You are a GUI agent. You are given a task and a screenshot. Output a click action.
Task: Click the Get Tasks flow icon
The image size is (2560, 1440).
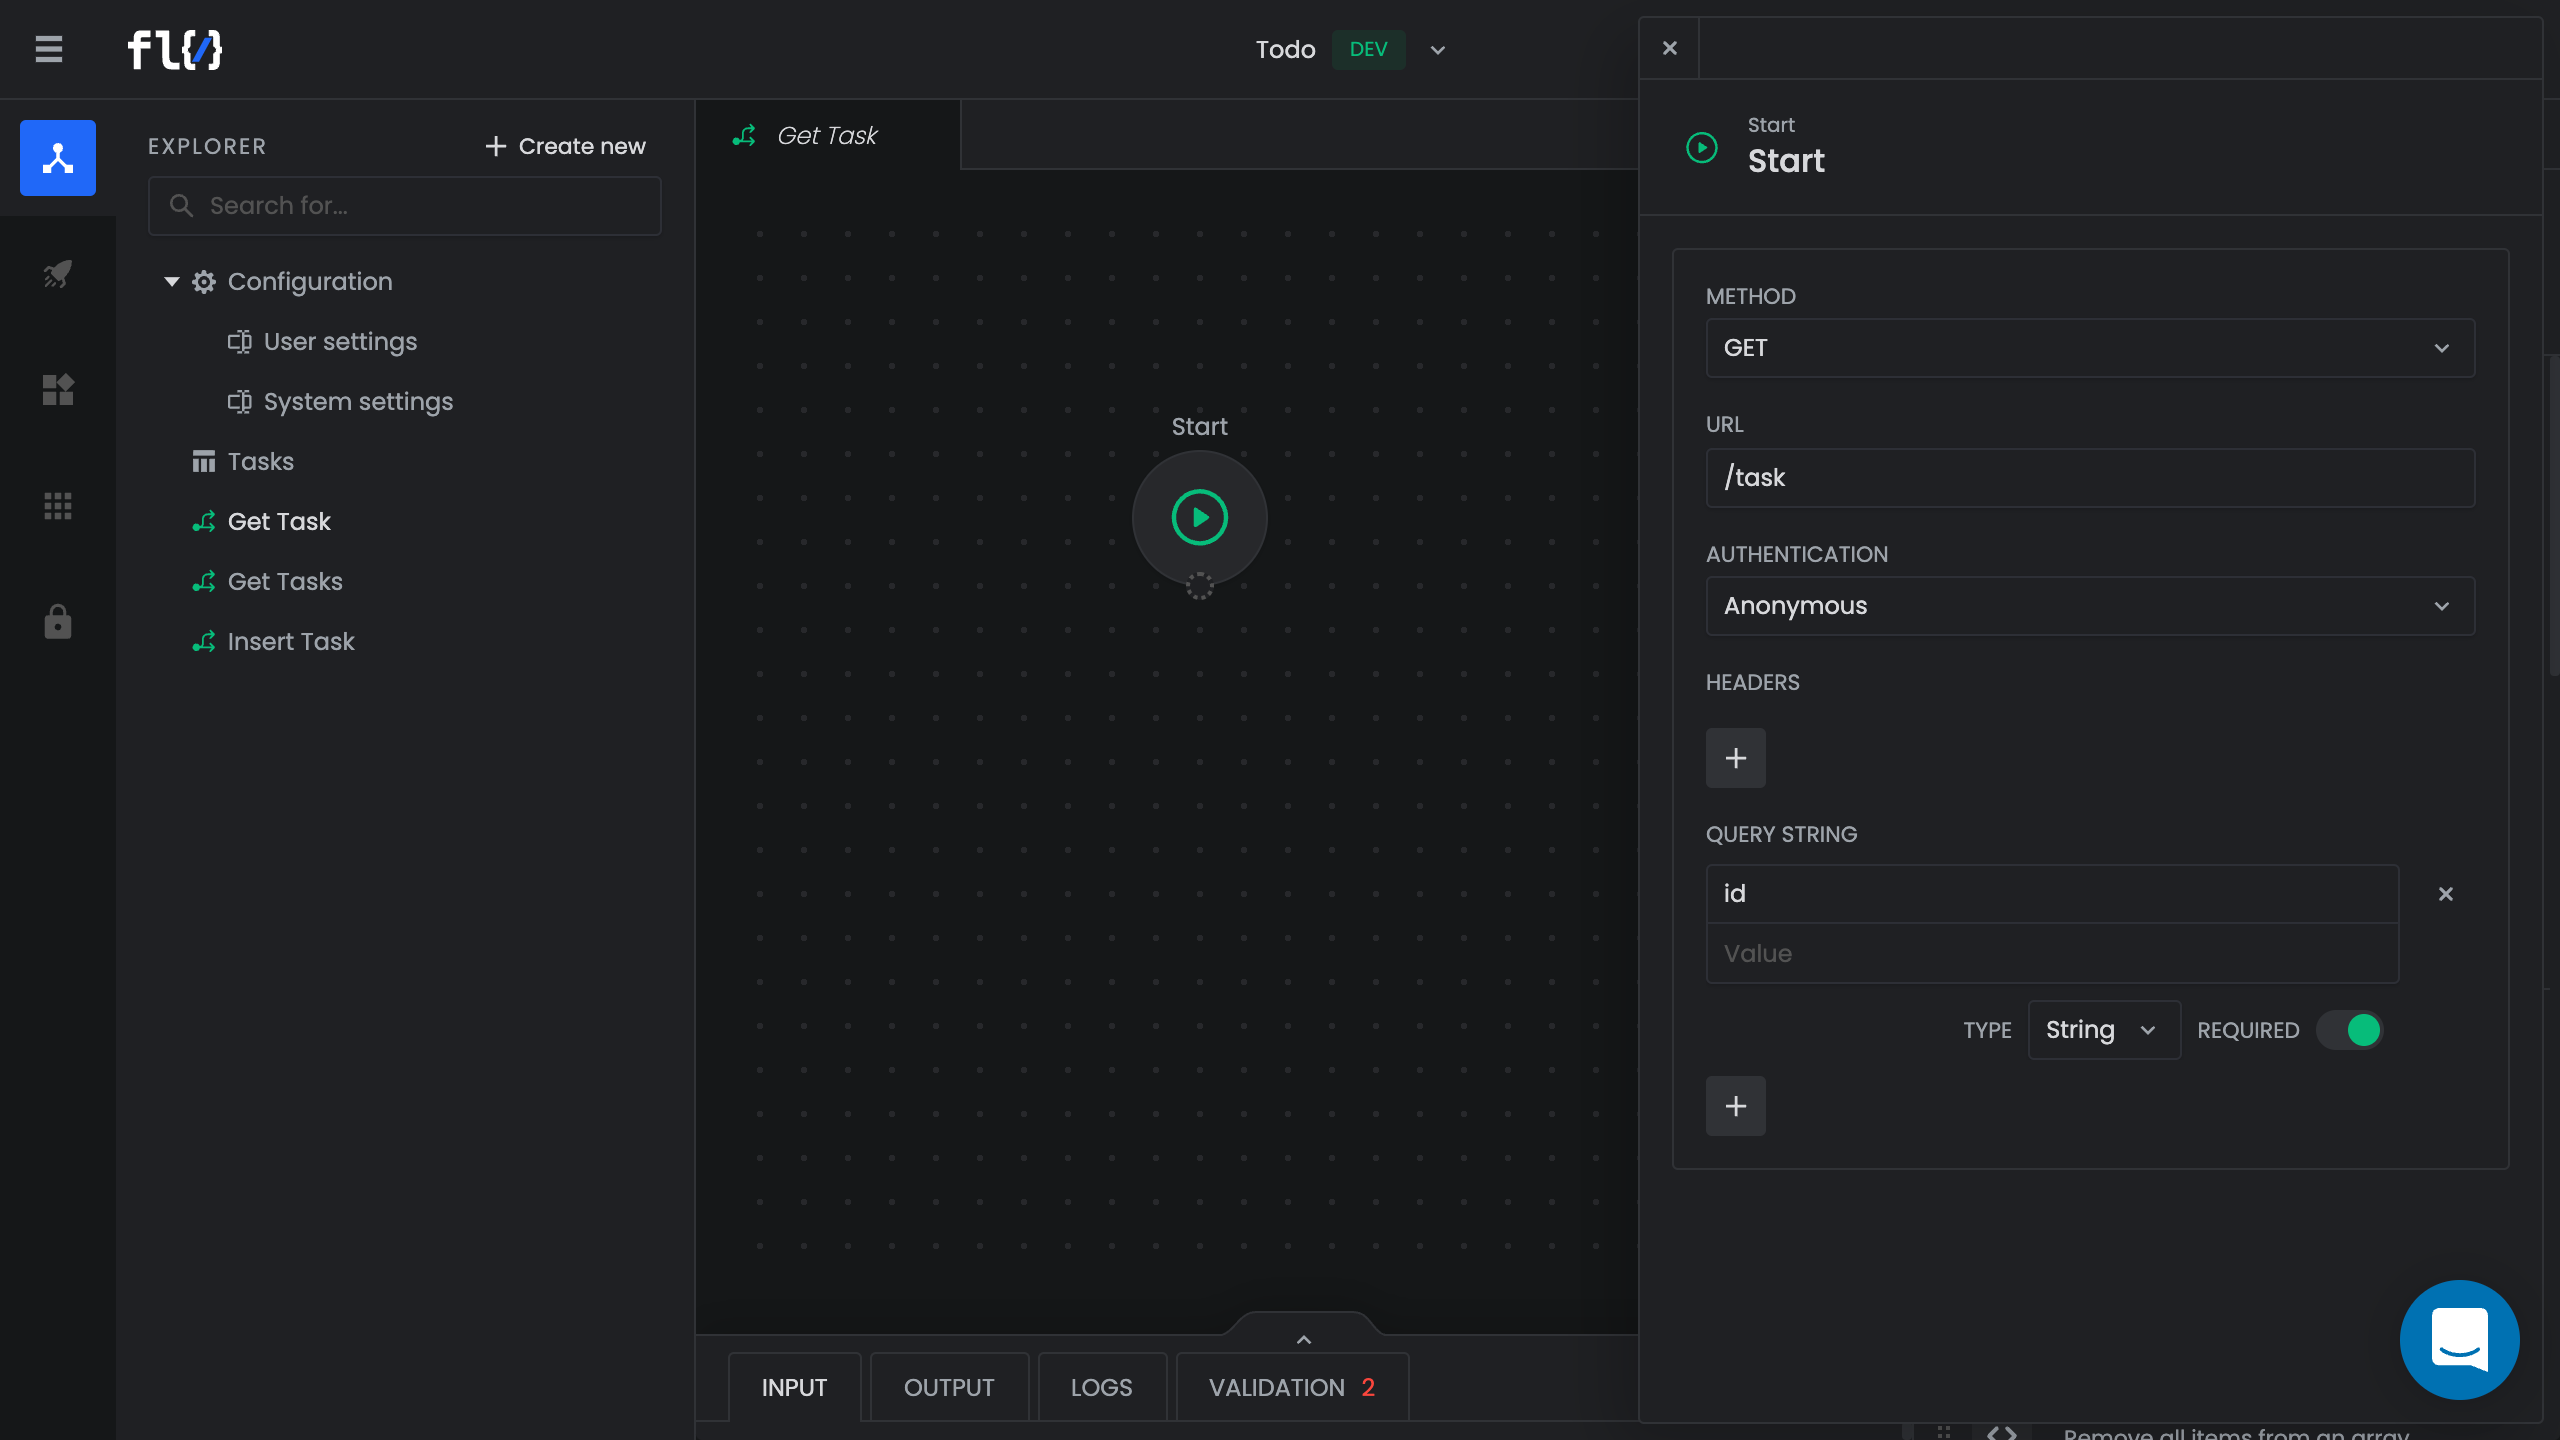pyautogui.click(x=204, y=582)
